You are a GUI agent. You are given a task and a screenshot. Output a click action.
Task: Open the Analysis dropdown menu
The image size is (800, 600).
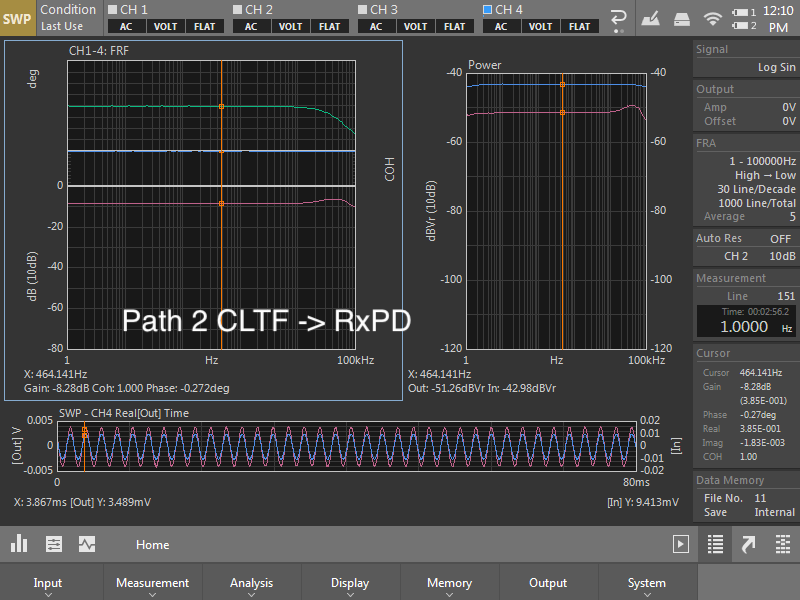[251, 584]
